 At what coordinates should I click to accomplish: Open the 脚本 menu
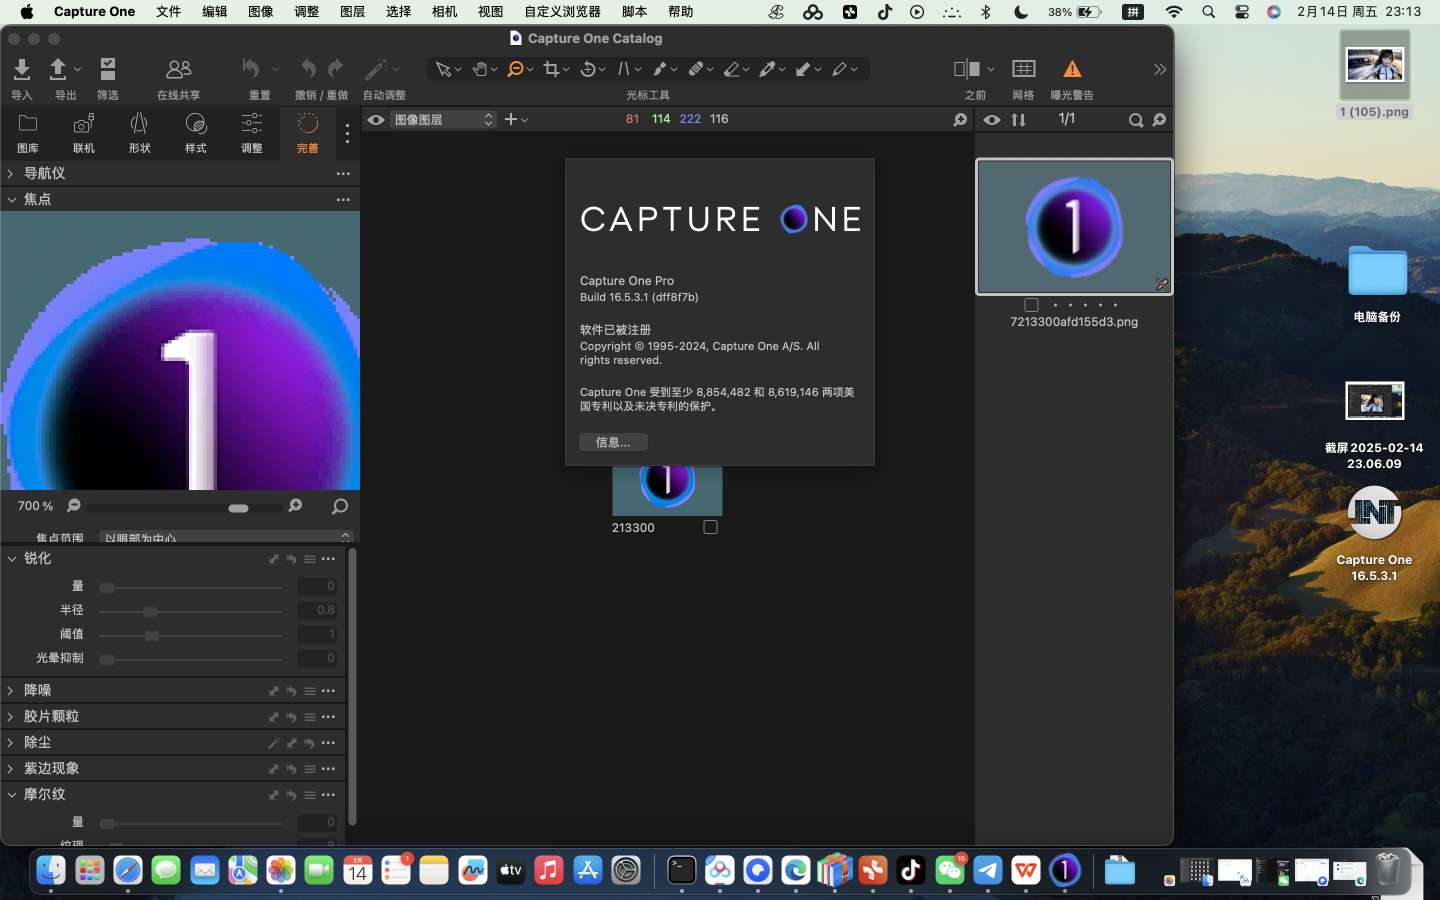coord(635,12)
